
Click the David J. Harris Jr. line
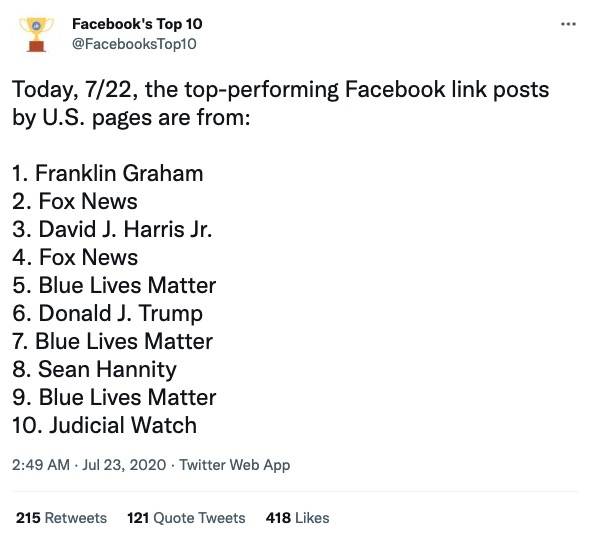(112, 230)
